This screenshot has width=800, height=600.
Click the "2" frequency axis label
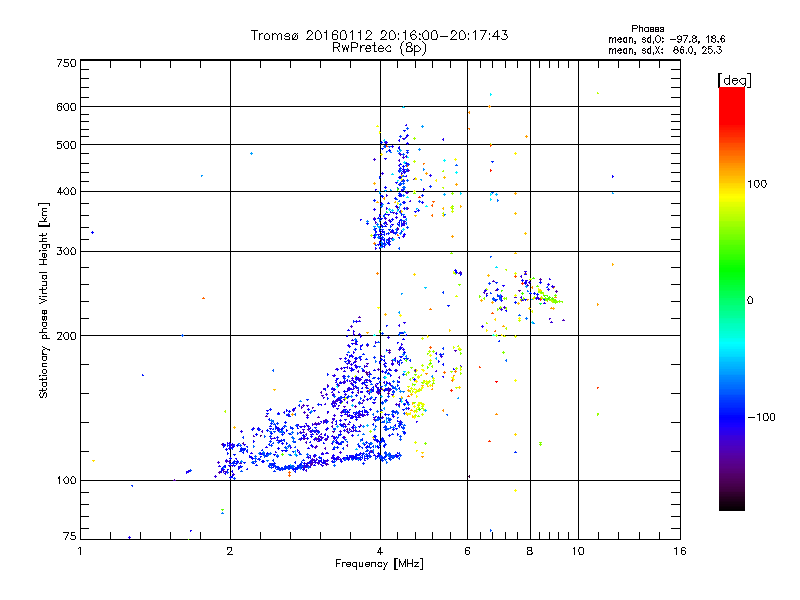coord(230,551)
